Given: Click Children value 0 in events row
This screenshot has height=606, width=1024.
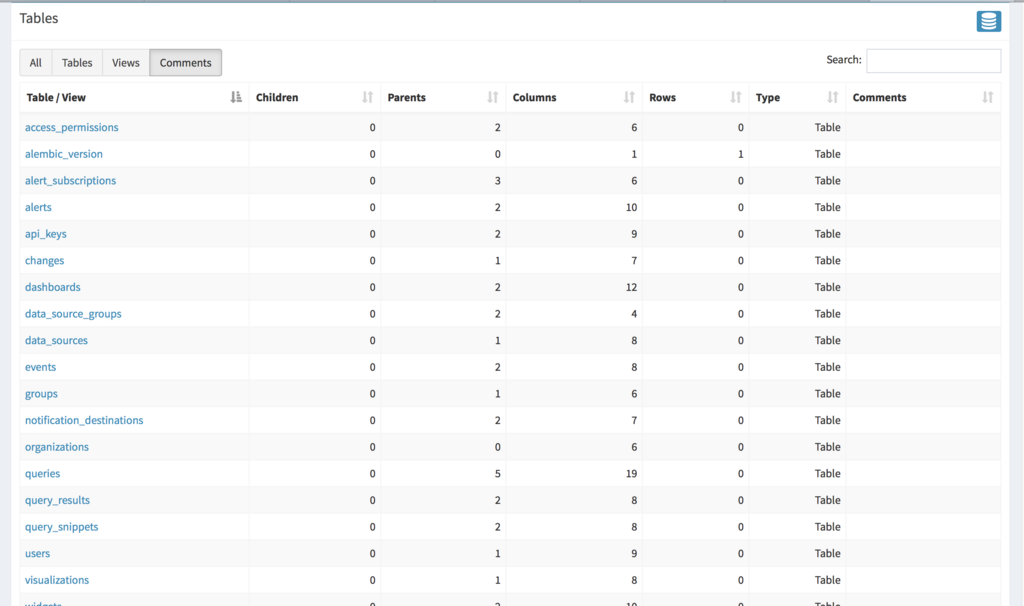Looking at the screenshot, I should 372,367.
